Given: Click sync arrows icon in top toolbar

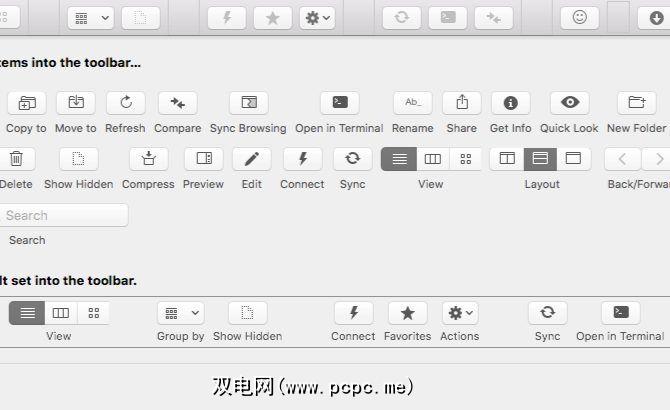Looking at the screenshot, I should point(402,18).
